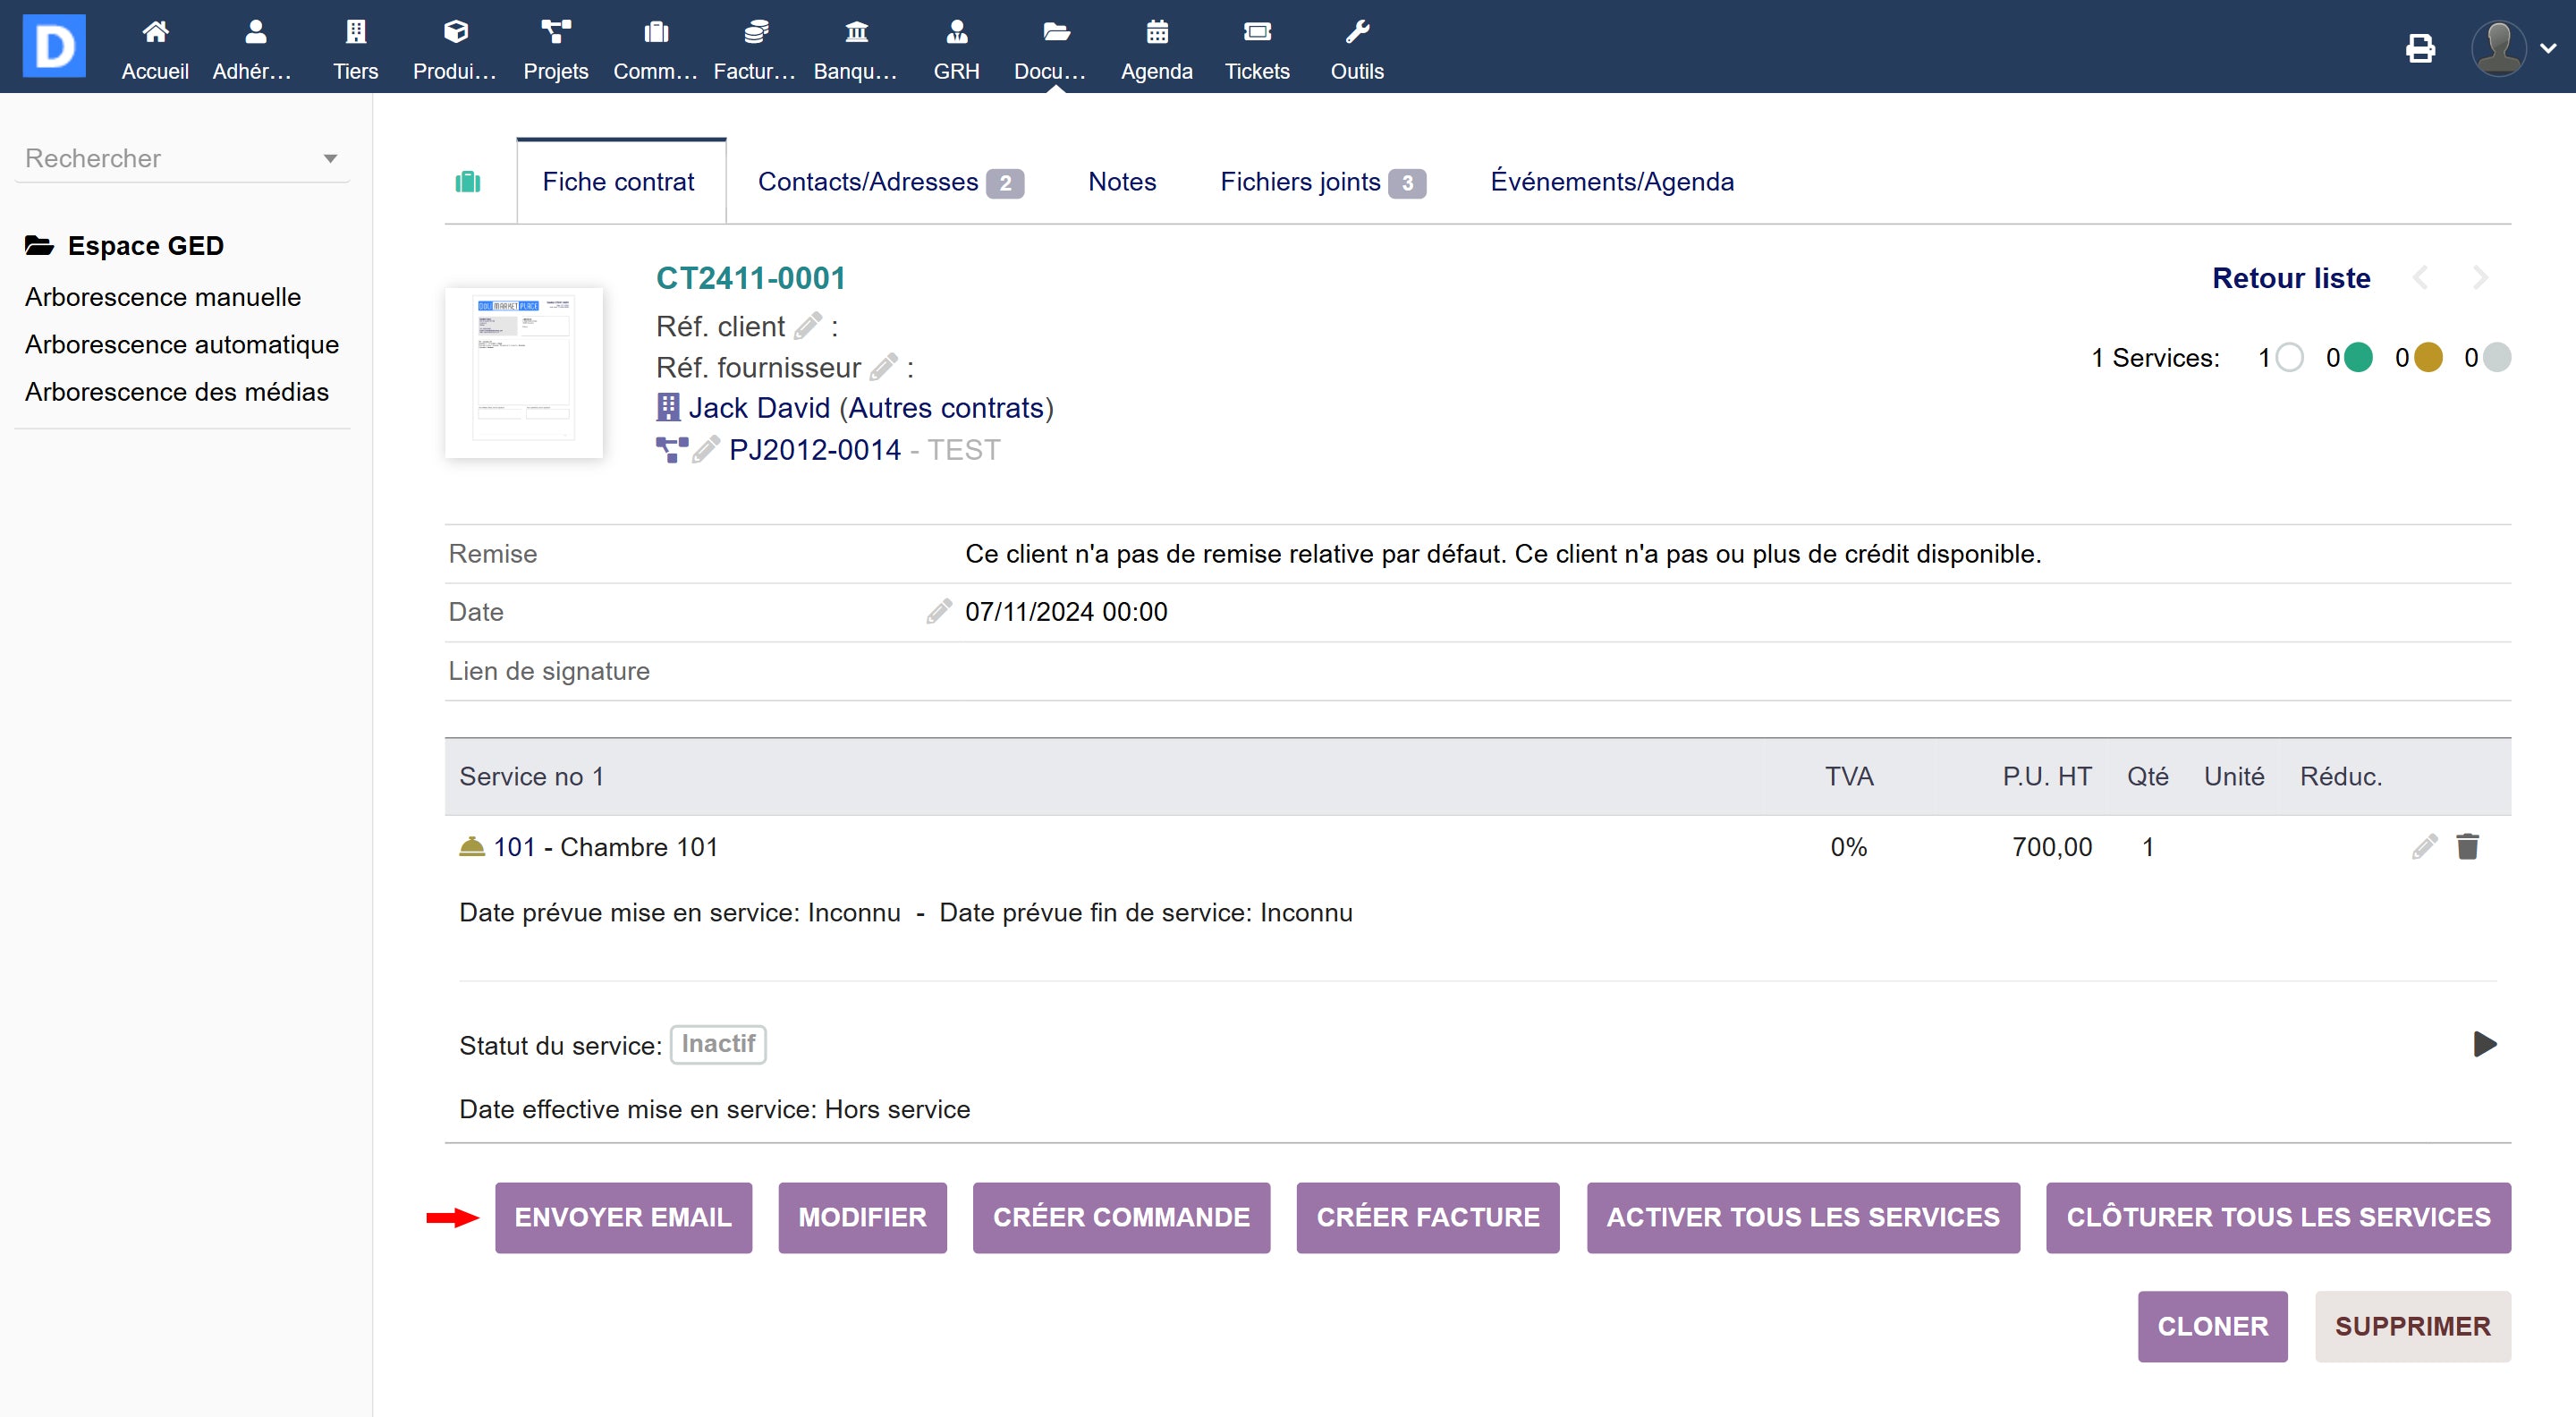The image size is (2576, 1417).
Task: Edit the contract date with the pencil icon
Action: (x=938, y=611)
